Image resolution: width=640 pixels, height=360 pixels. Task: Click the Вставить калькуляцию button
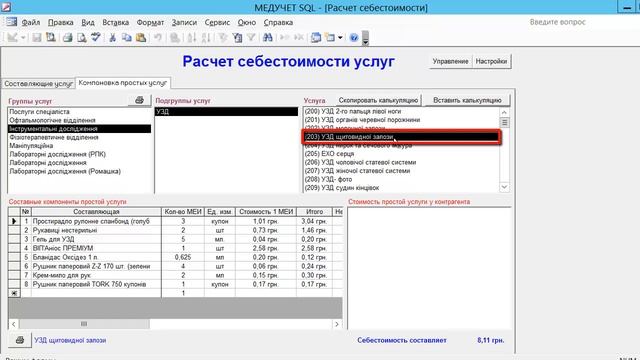467,100
